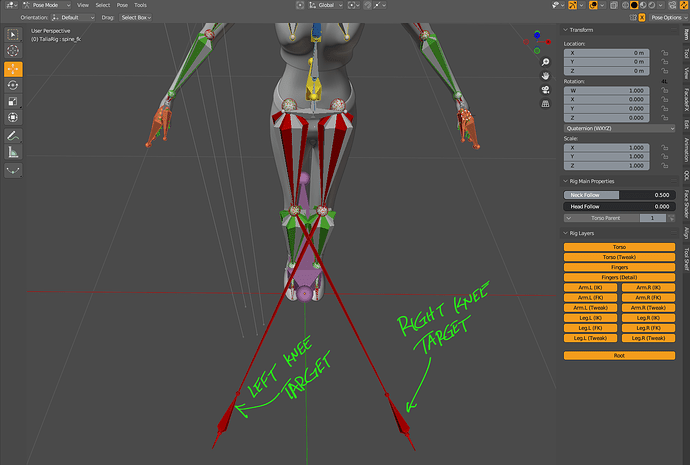Click the Torso Parent driver icon
690x465 pixels.
671,218
